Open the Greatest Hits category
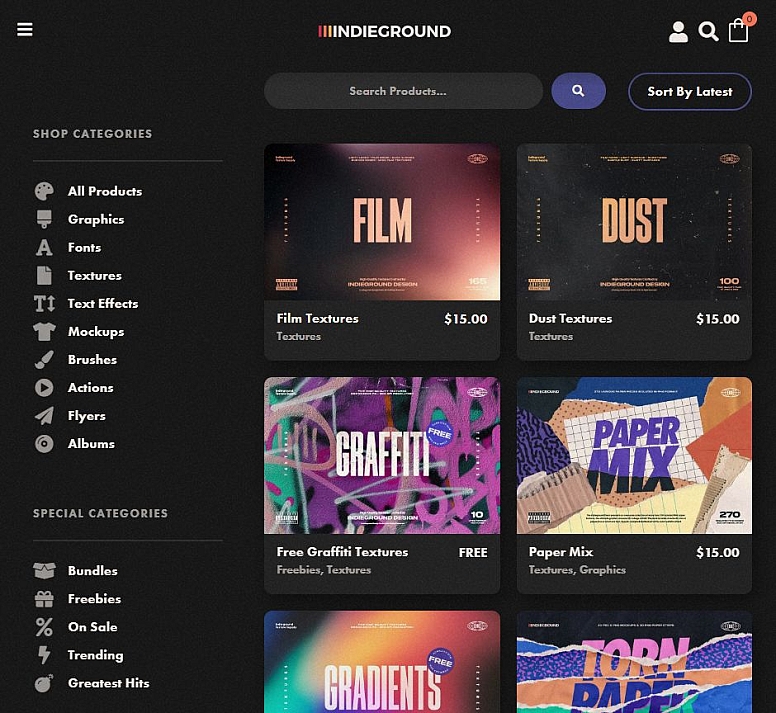This screenshot has width=776, height=713. coord(108,683)
